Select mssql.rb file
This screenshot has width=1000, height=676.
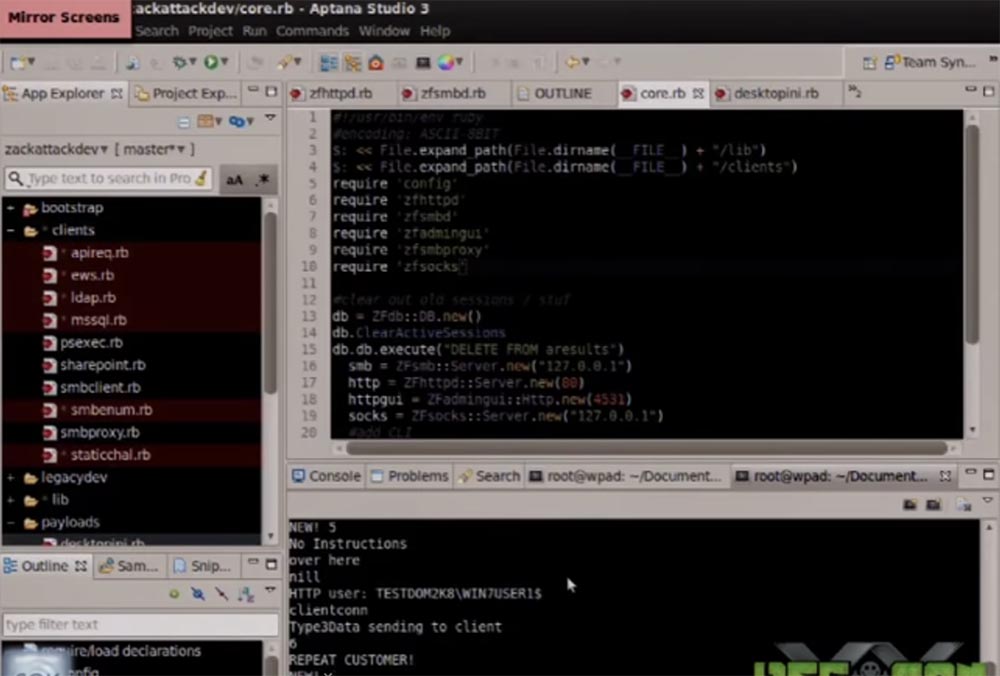tap(98, 320)
